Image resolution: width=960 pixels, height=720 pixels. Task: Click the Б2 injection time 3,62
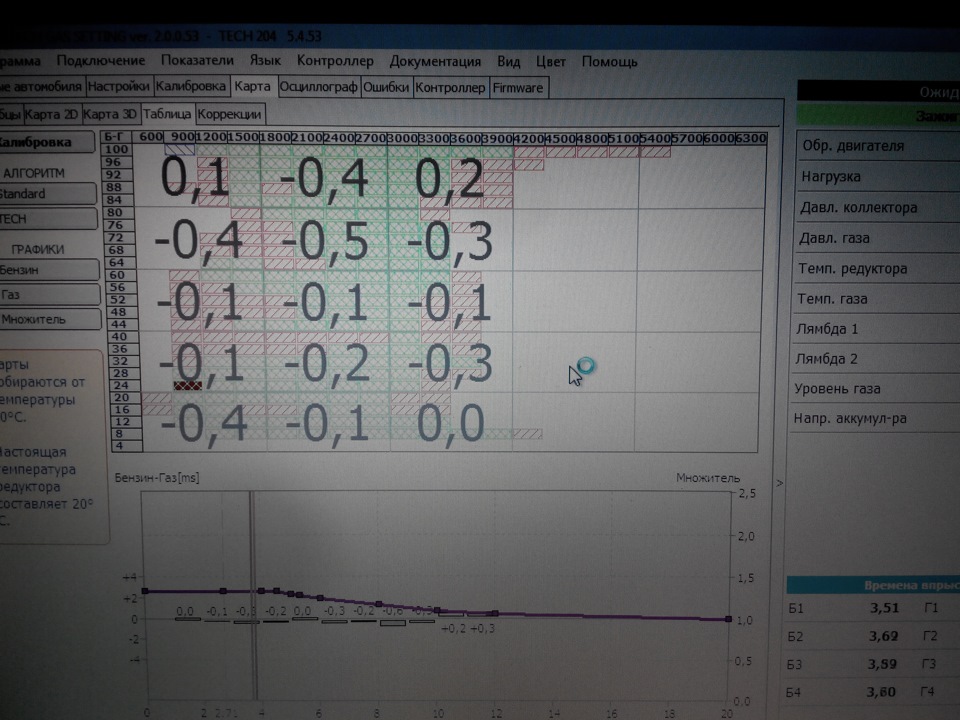[883, 636]
